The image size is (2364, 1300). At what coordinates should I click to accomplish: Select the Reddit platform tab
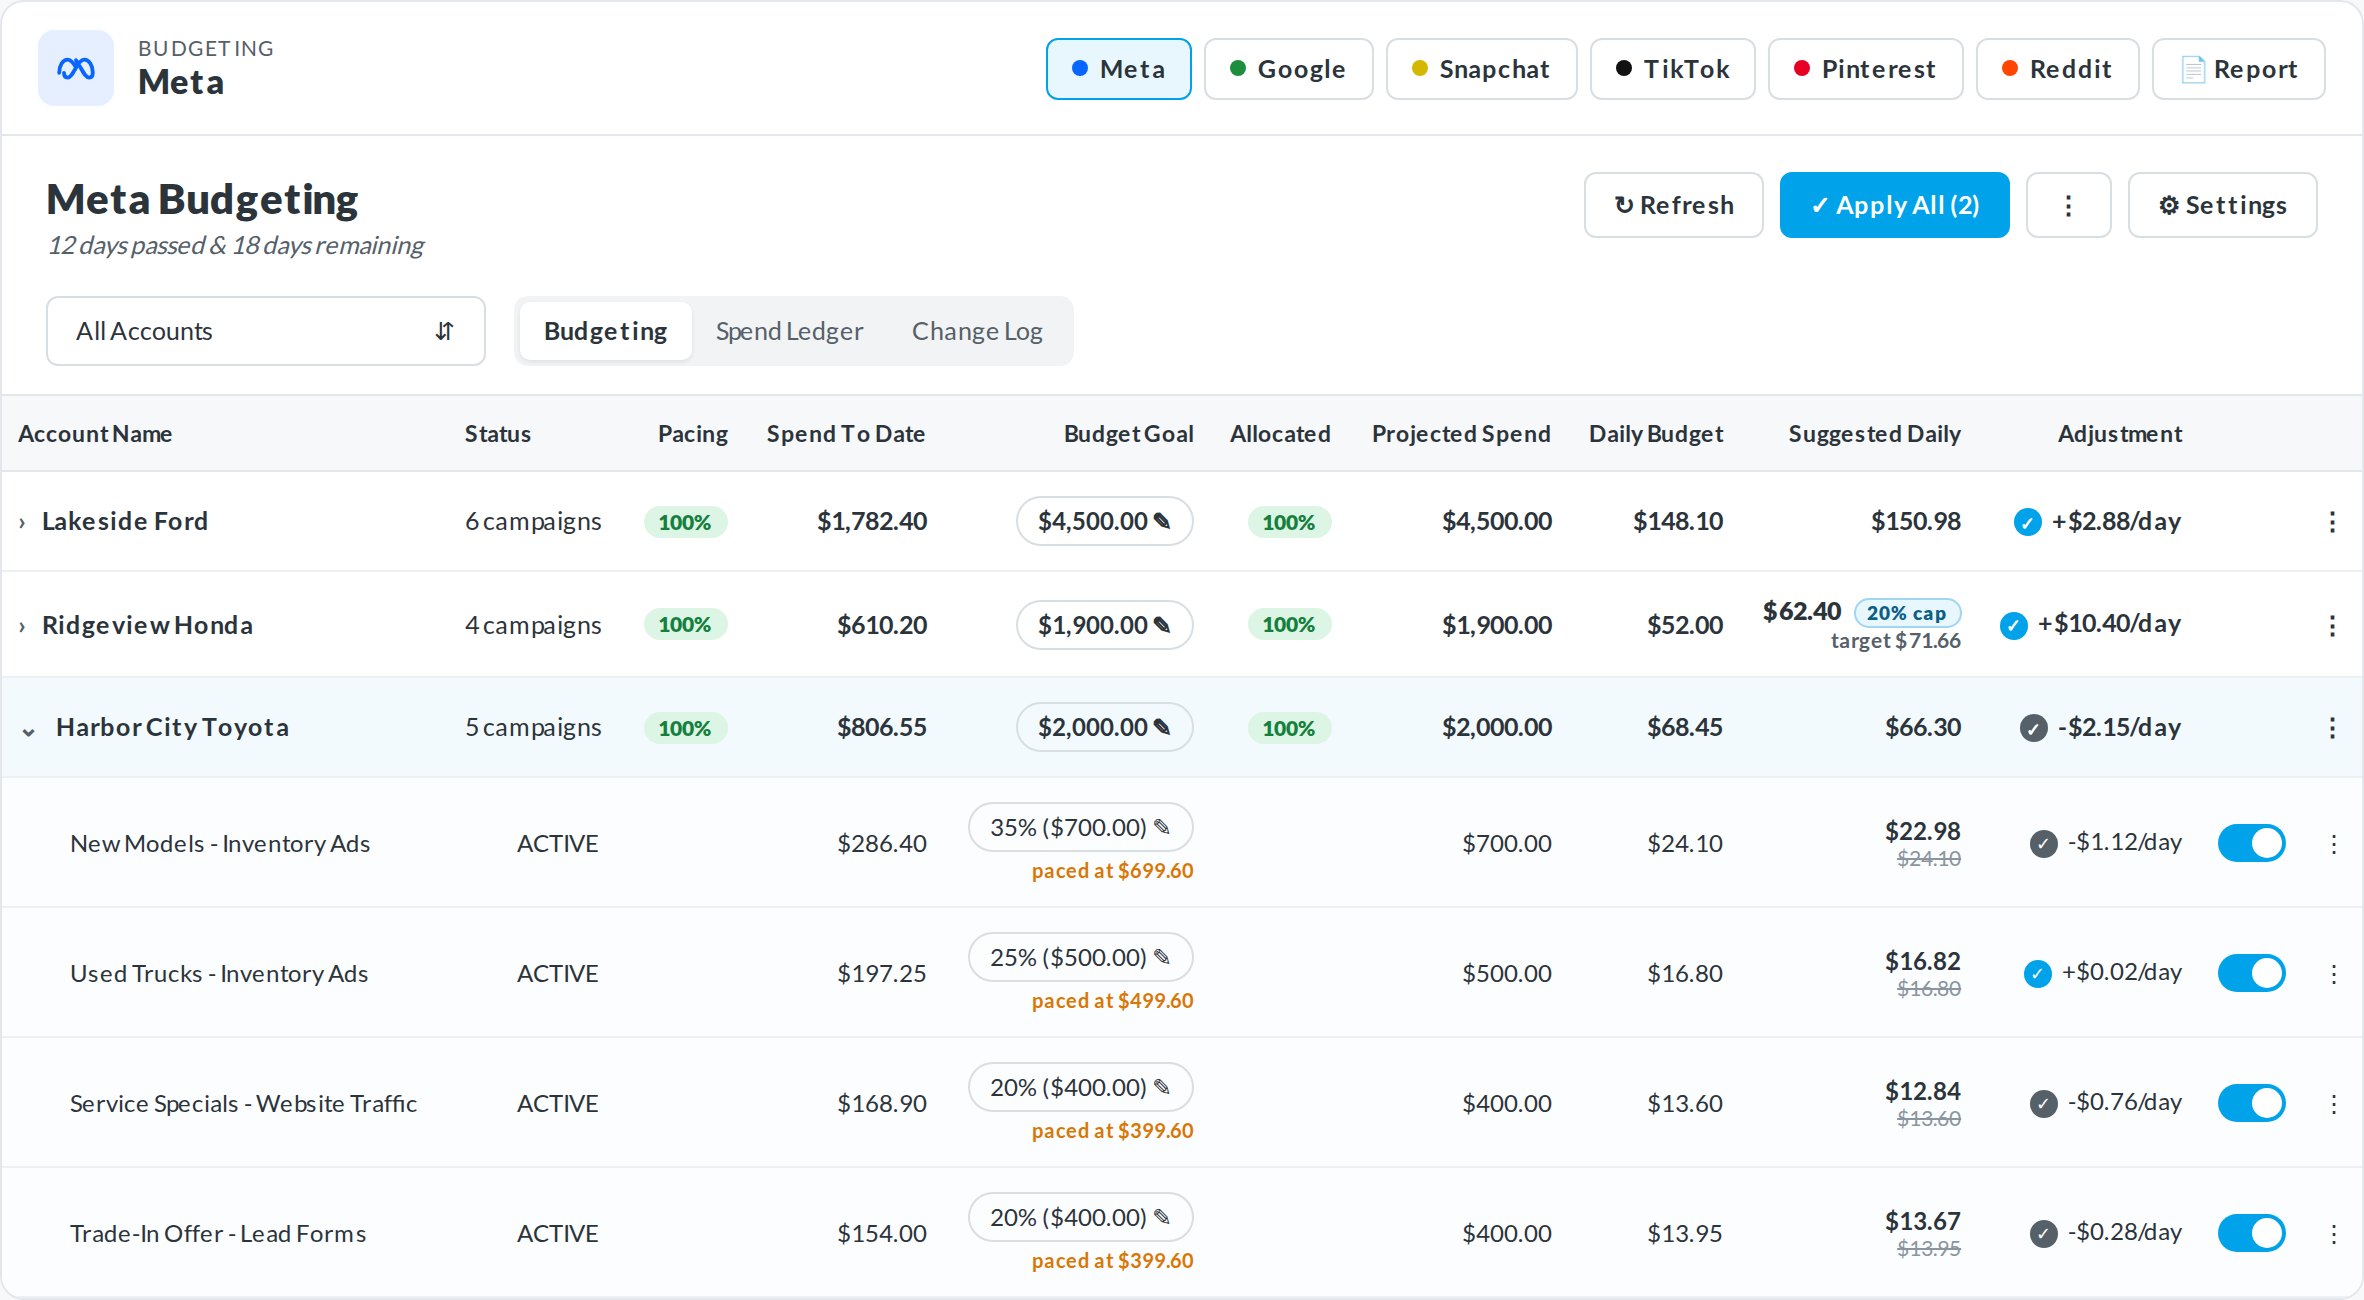pyautogui.click(x=2057, y=69)
